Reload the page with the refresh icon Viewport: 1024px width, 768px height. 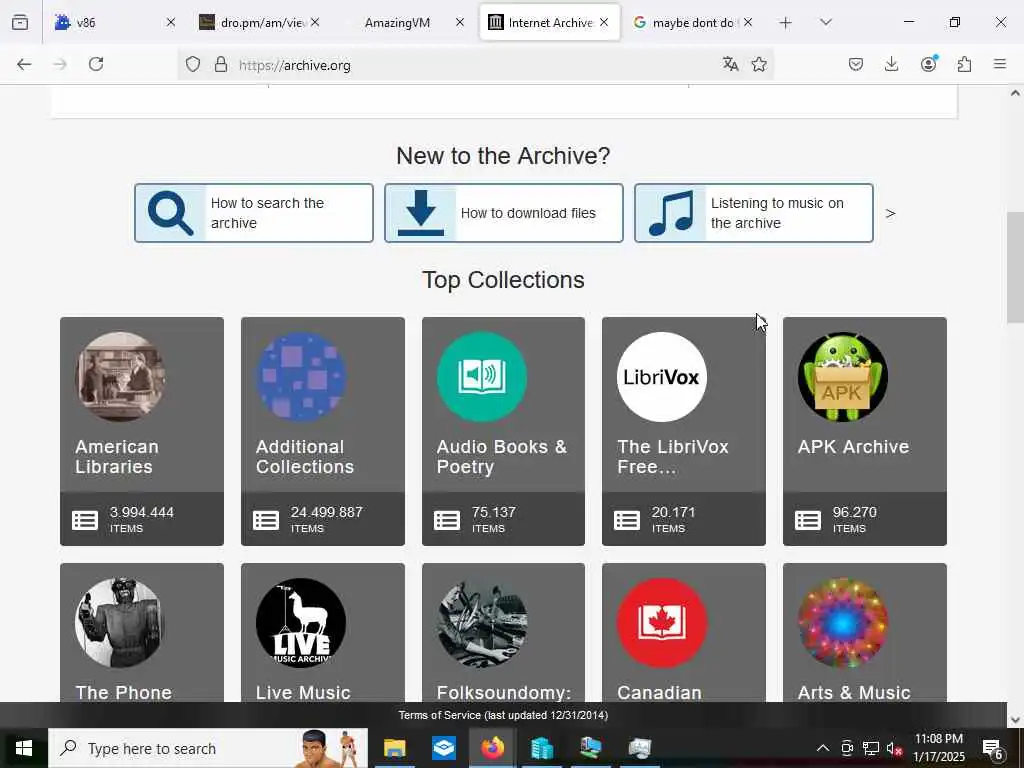pos(96,64)
